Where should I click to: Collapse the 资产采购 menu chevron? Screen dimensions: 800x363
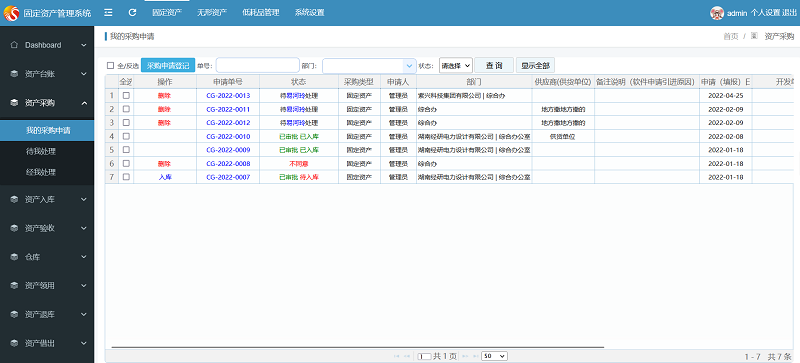click(x=84, y=103)
